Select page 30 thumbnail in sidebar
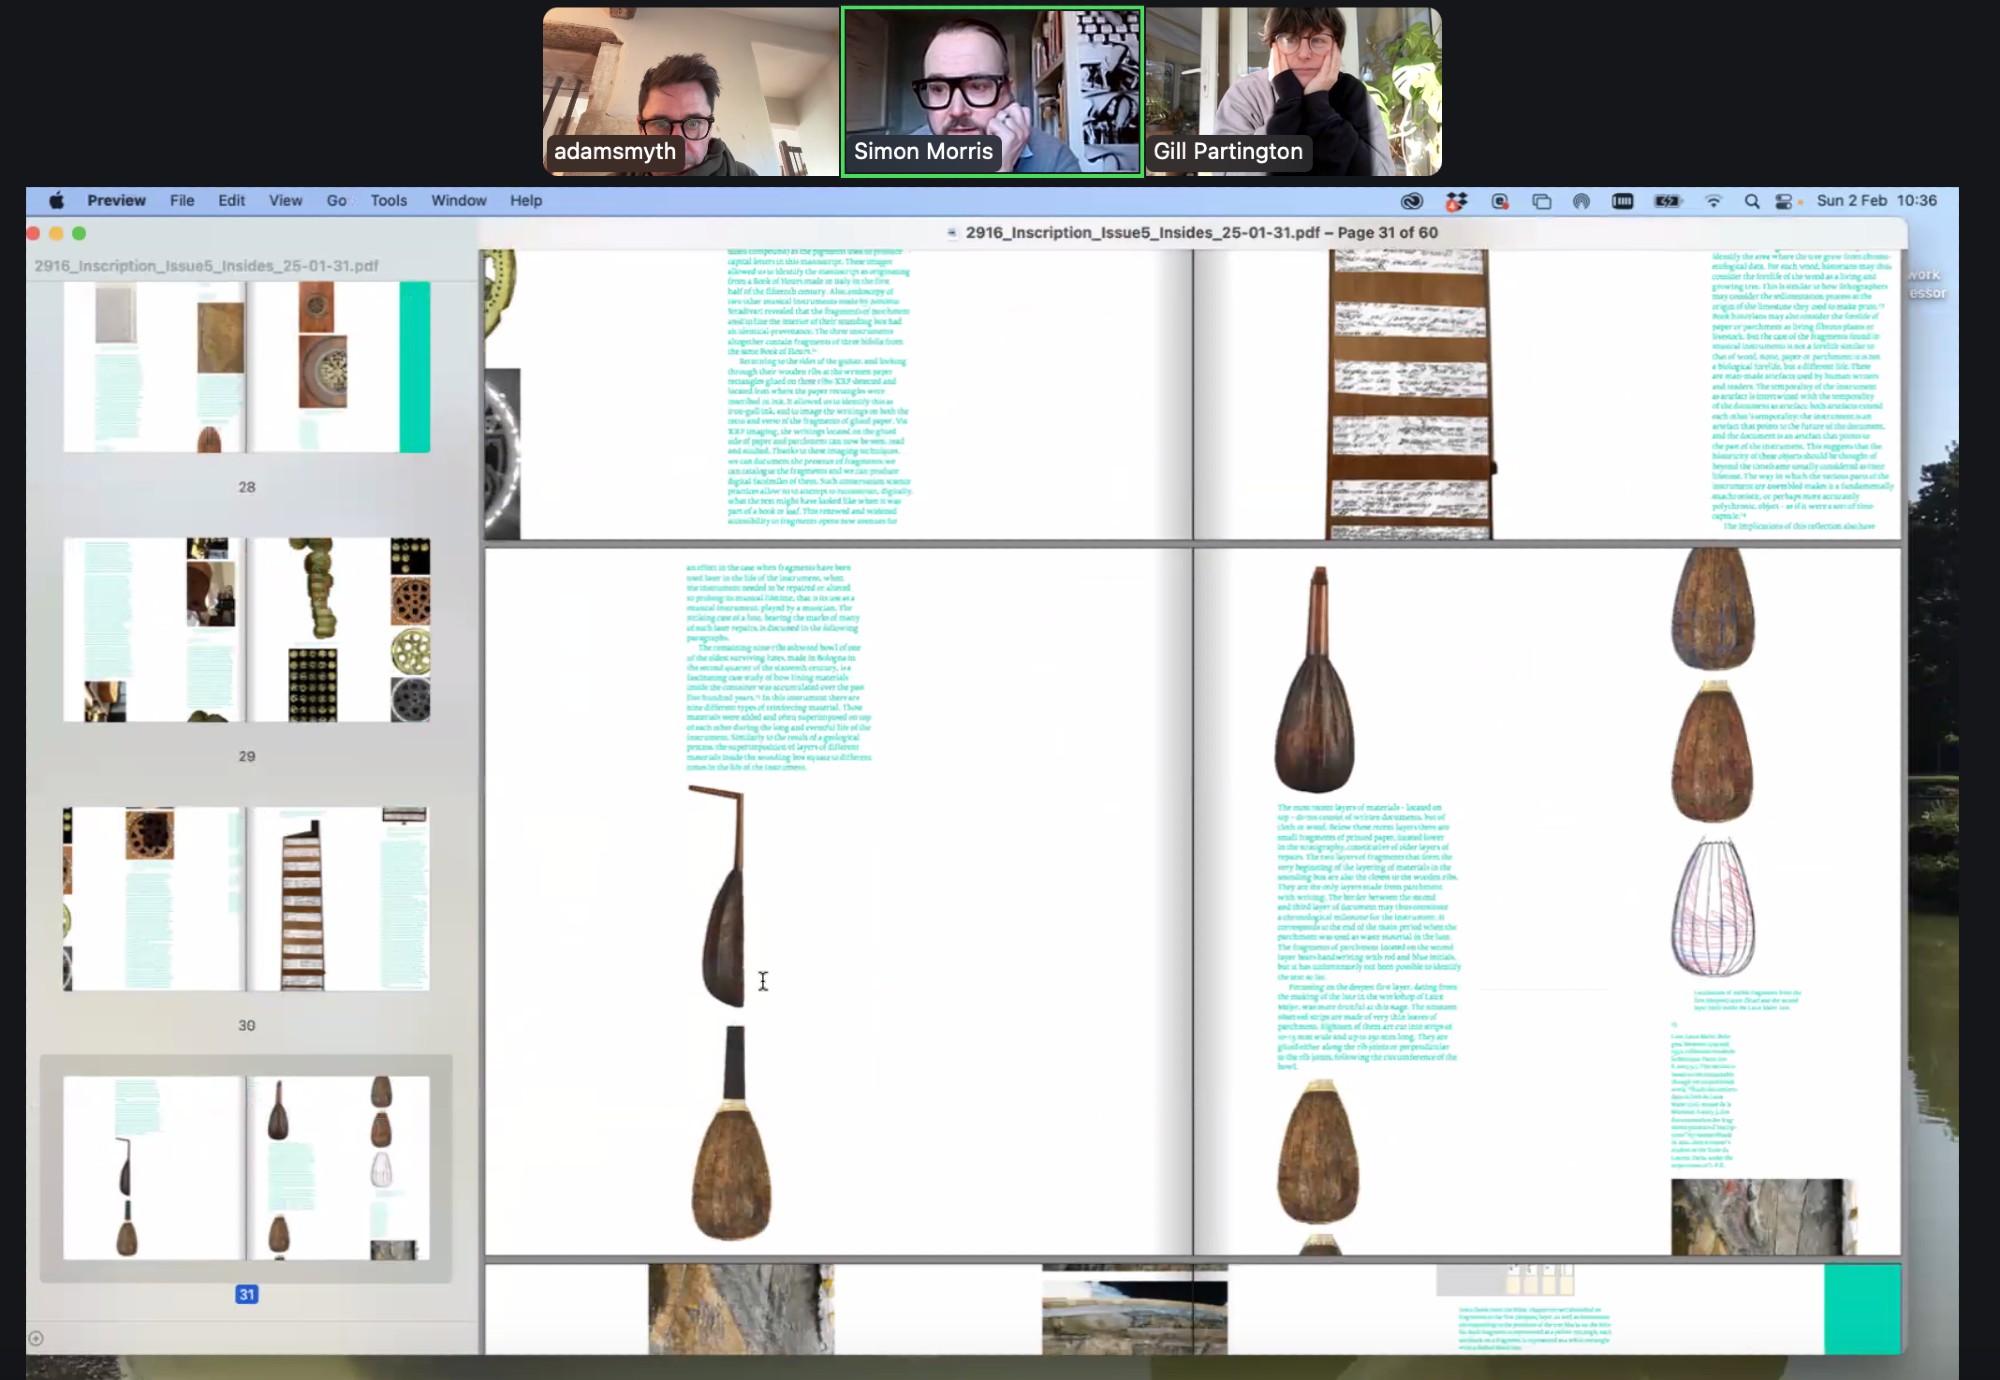Image resolution: width=2000 pixels, height=1380 pixels. click(246, 899)
